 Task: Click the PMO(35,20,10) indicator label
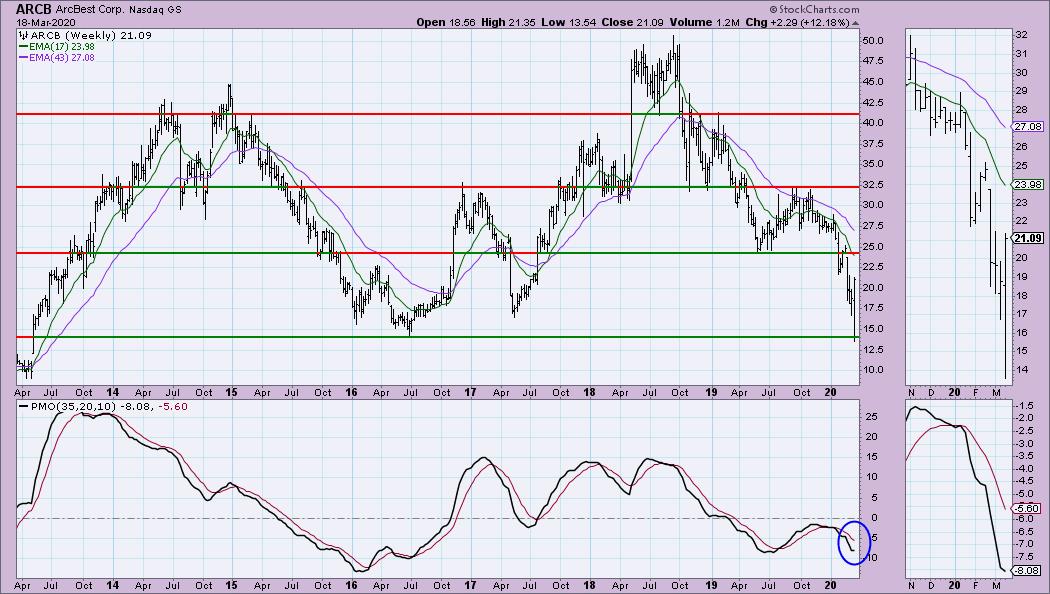coord(74,406)
